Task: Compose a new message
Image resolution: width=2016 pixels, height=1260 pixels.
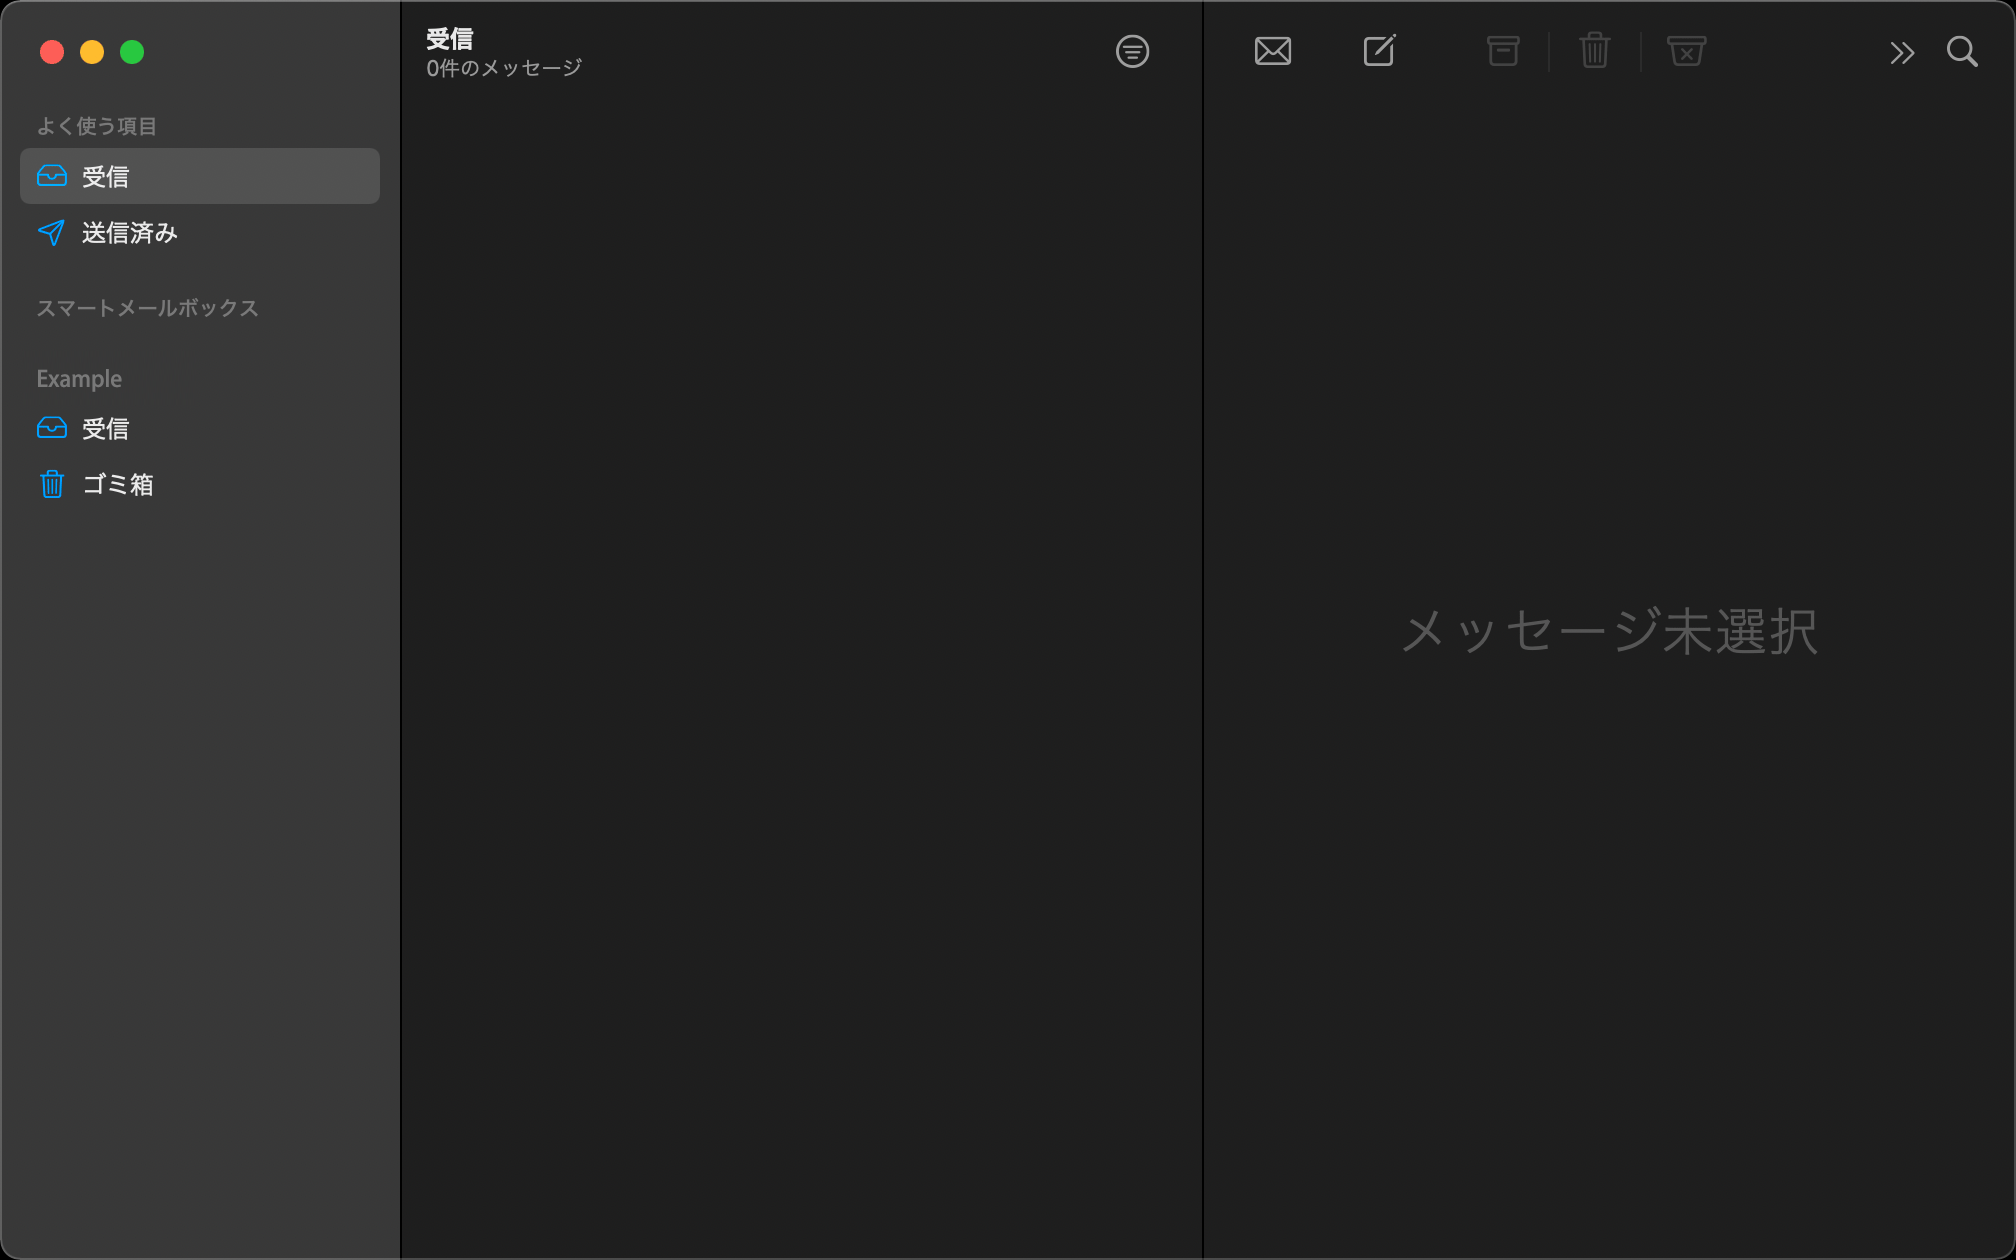Action: click(1379, 51)
